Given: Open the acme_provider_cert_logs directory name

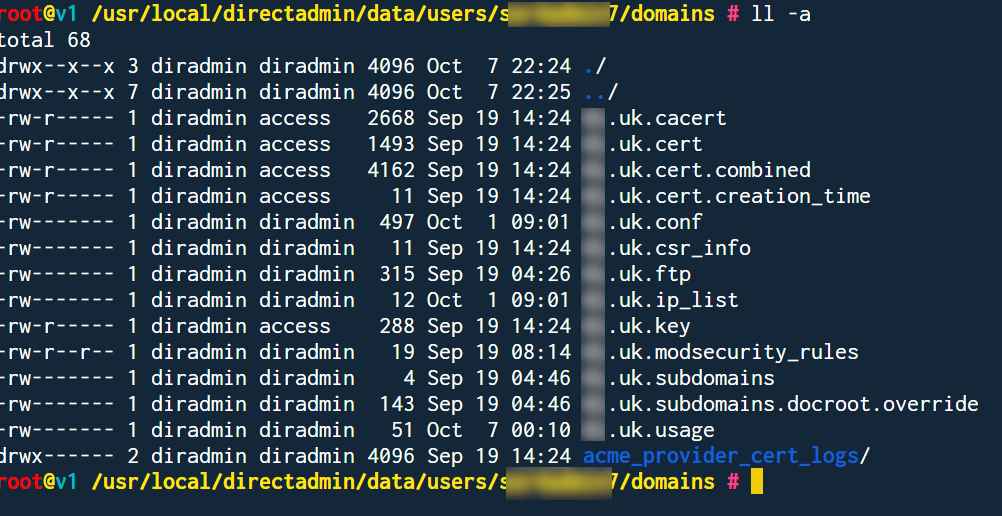Looking at the screenshot, I should coord(720,456).
